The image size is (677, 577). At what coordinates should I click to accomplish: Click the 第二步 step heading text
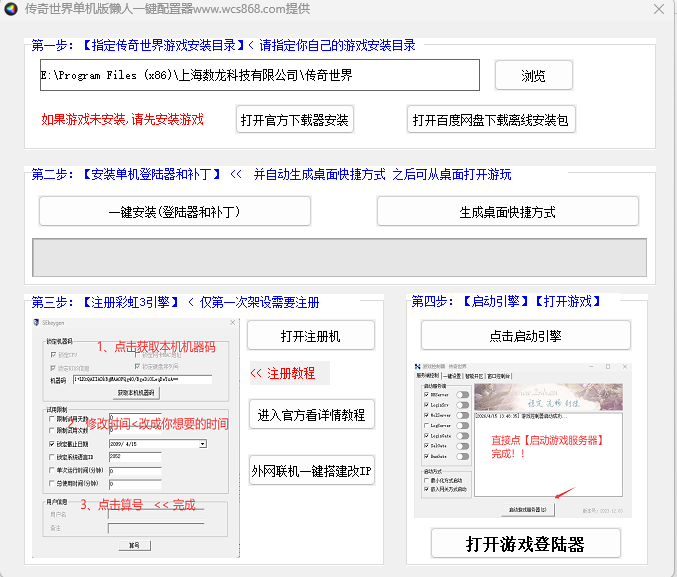pos(272,174)
